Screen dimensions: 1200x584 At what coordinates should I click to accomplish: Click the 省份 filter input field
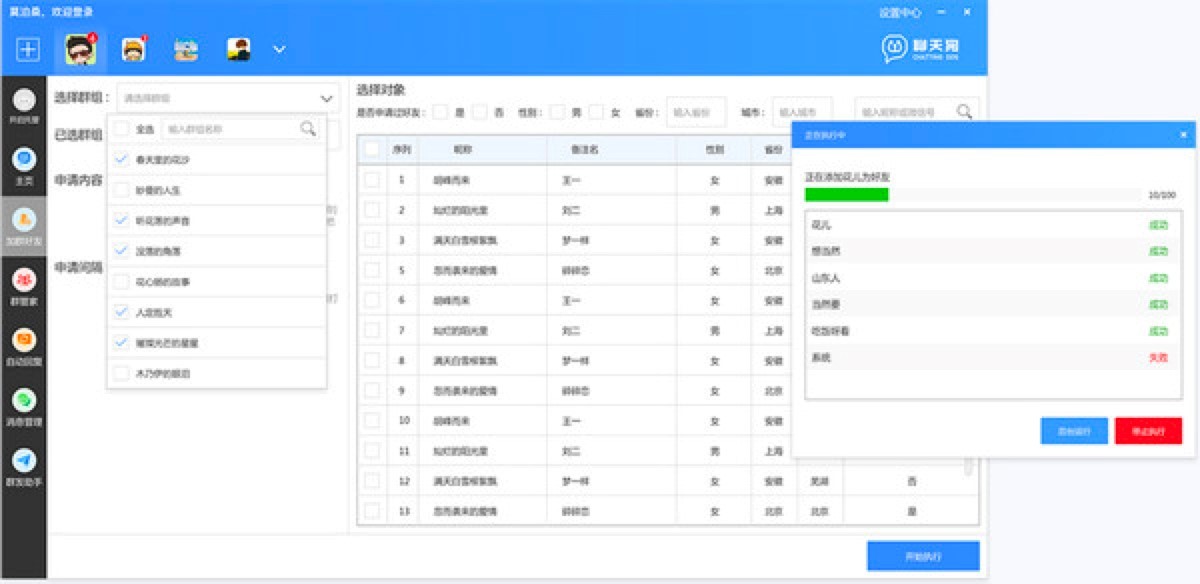point(696,112)
